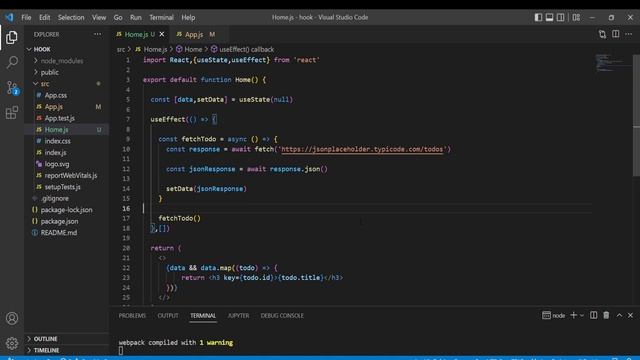Switch to the DEBUG CONSOLE tab
Image resolution: width=640 pixels, height=360 pixels.
[282, 316]
